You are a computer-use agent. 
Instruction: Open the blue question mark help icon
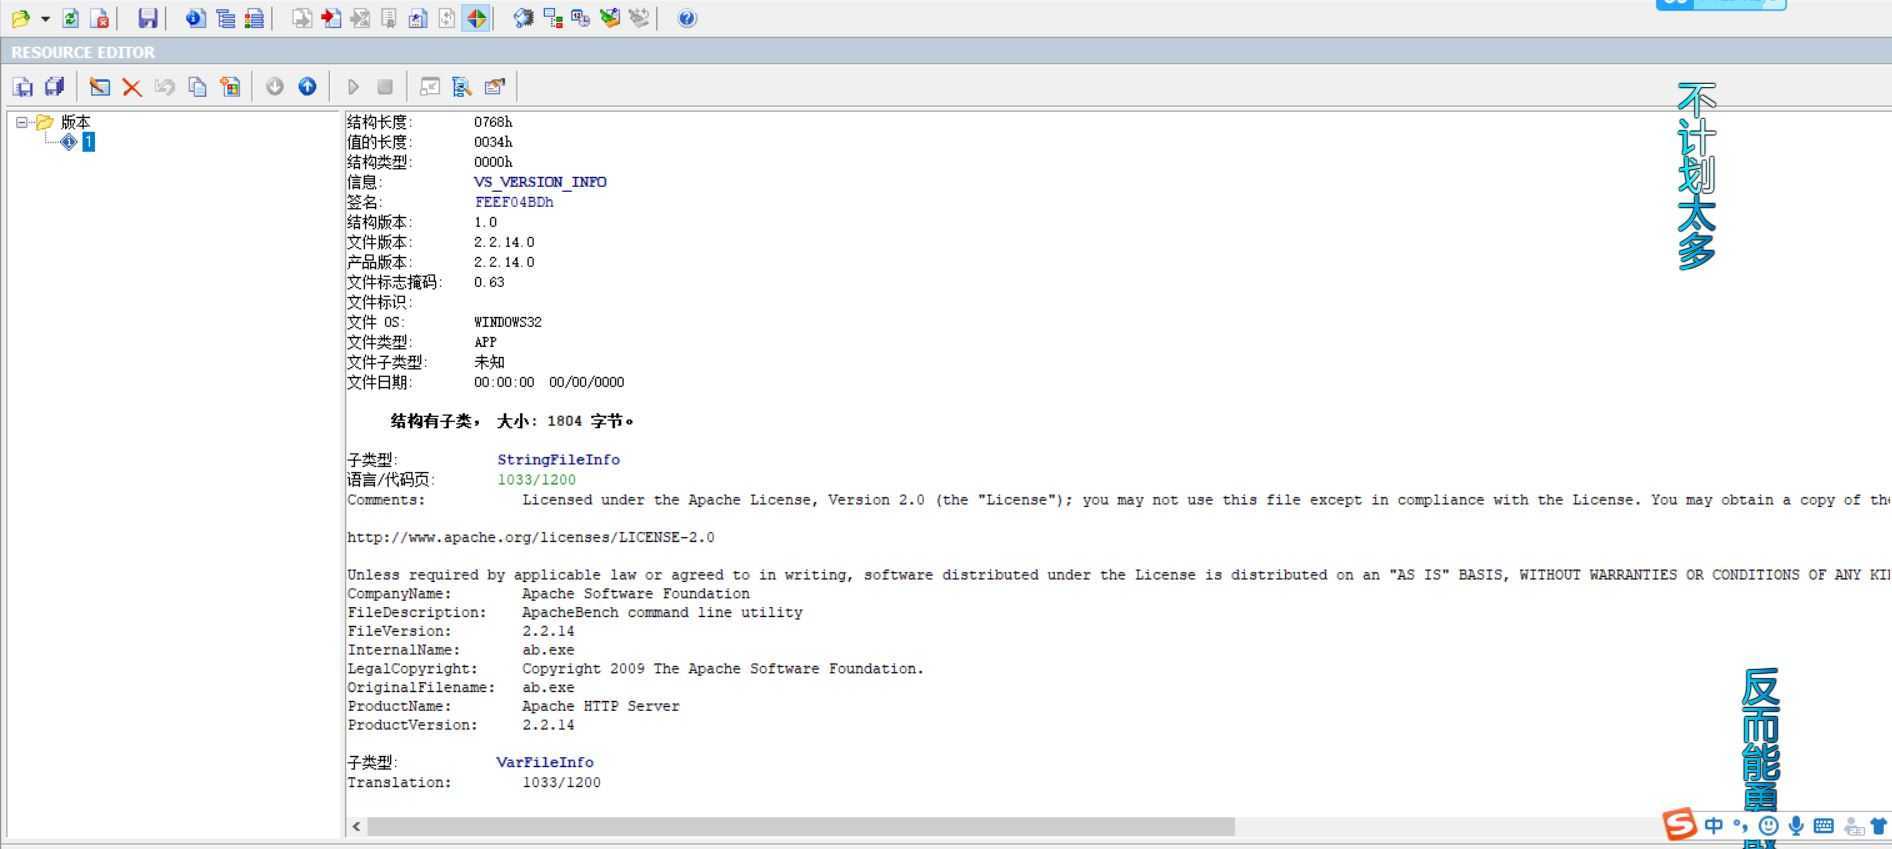pyautogui.click(x=687, y=18)
